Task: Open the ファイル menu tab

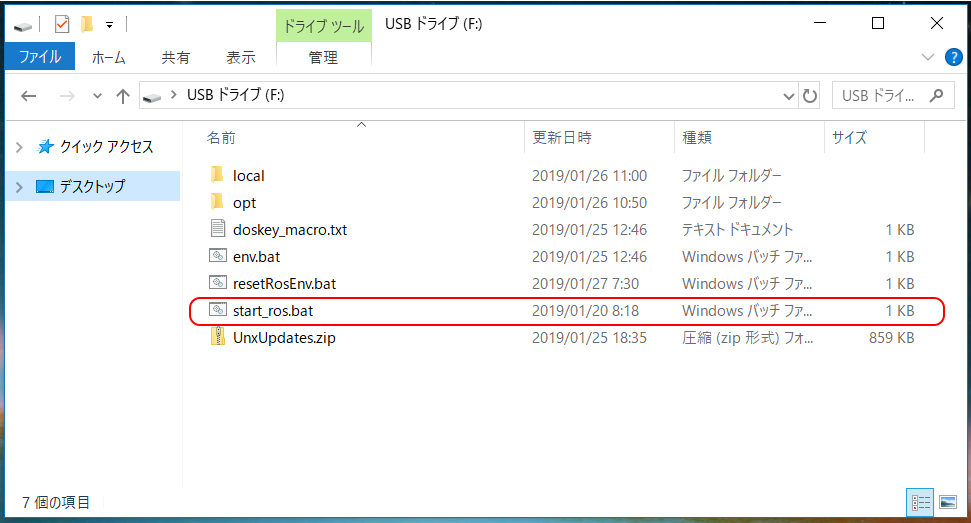Action: pos(40,57)
